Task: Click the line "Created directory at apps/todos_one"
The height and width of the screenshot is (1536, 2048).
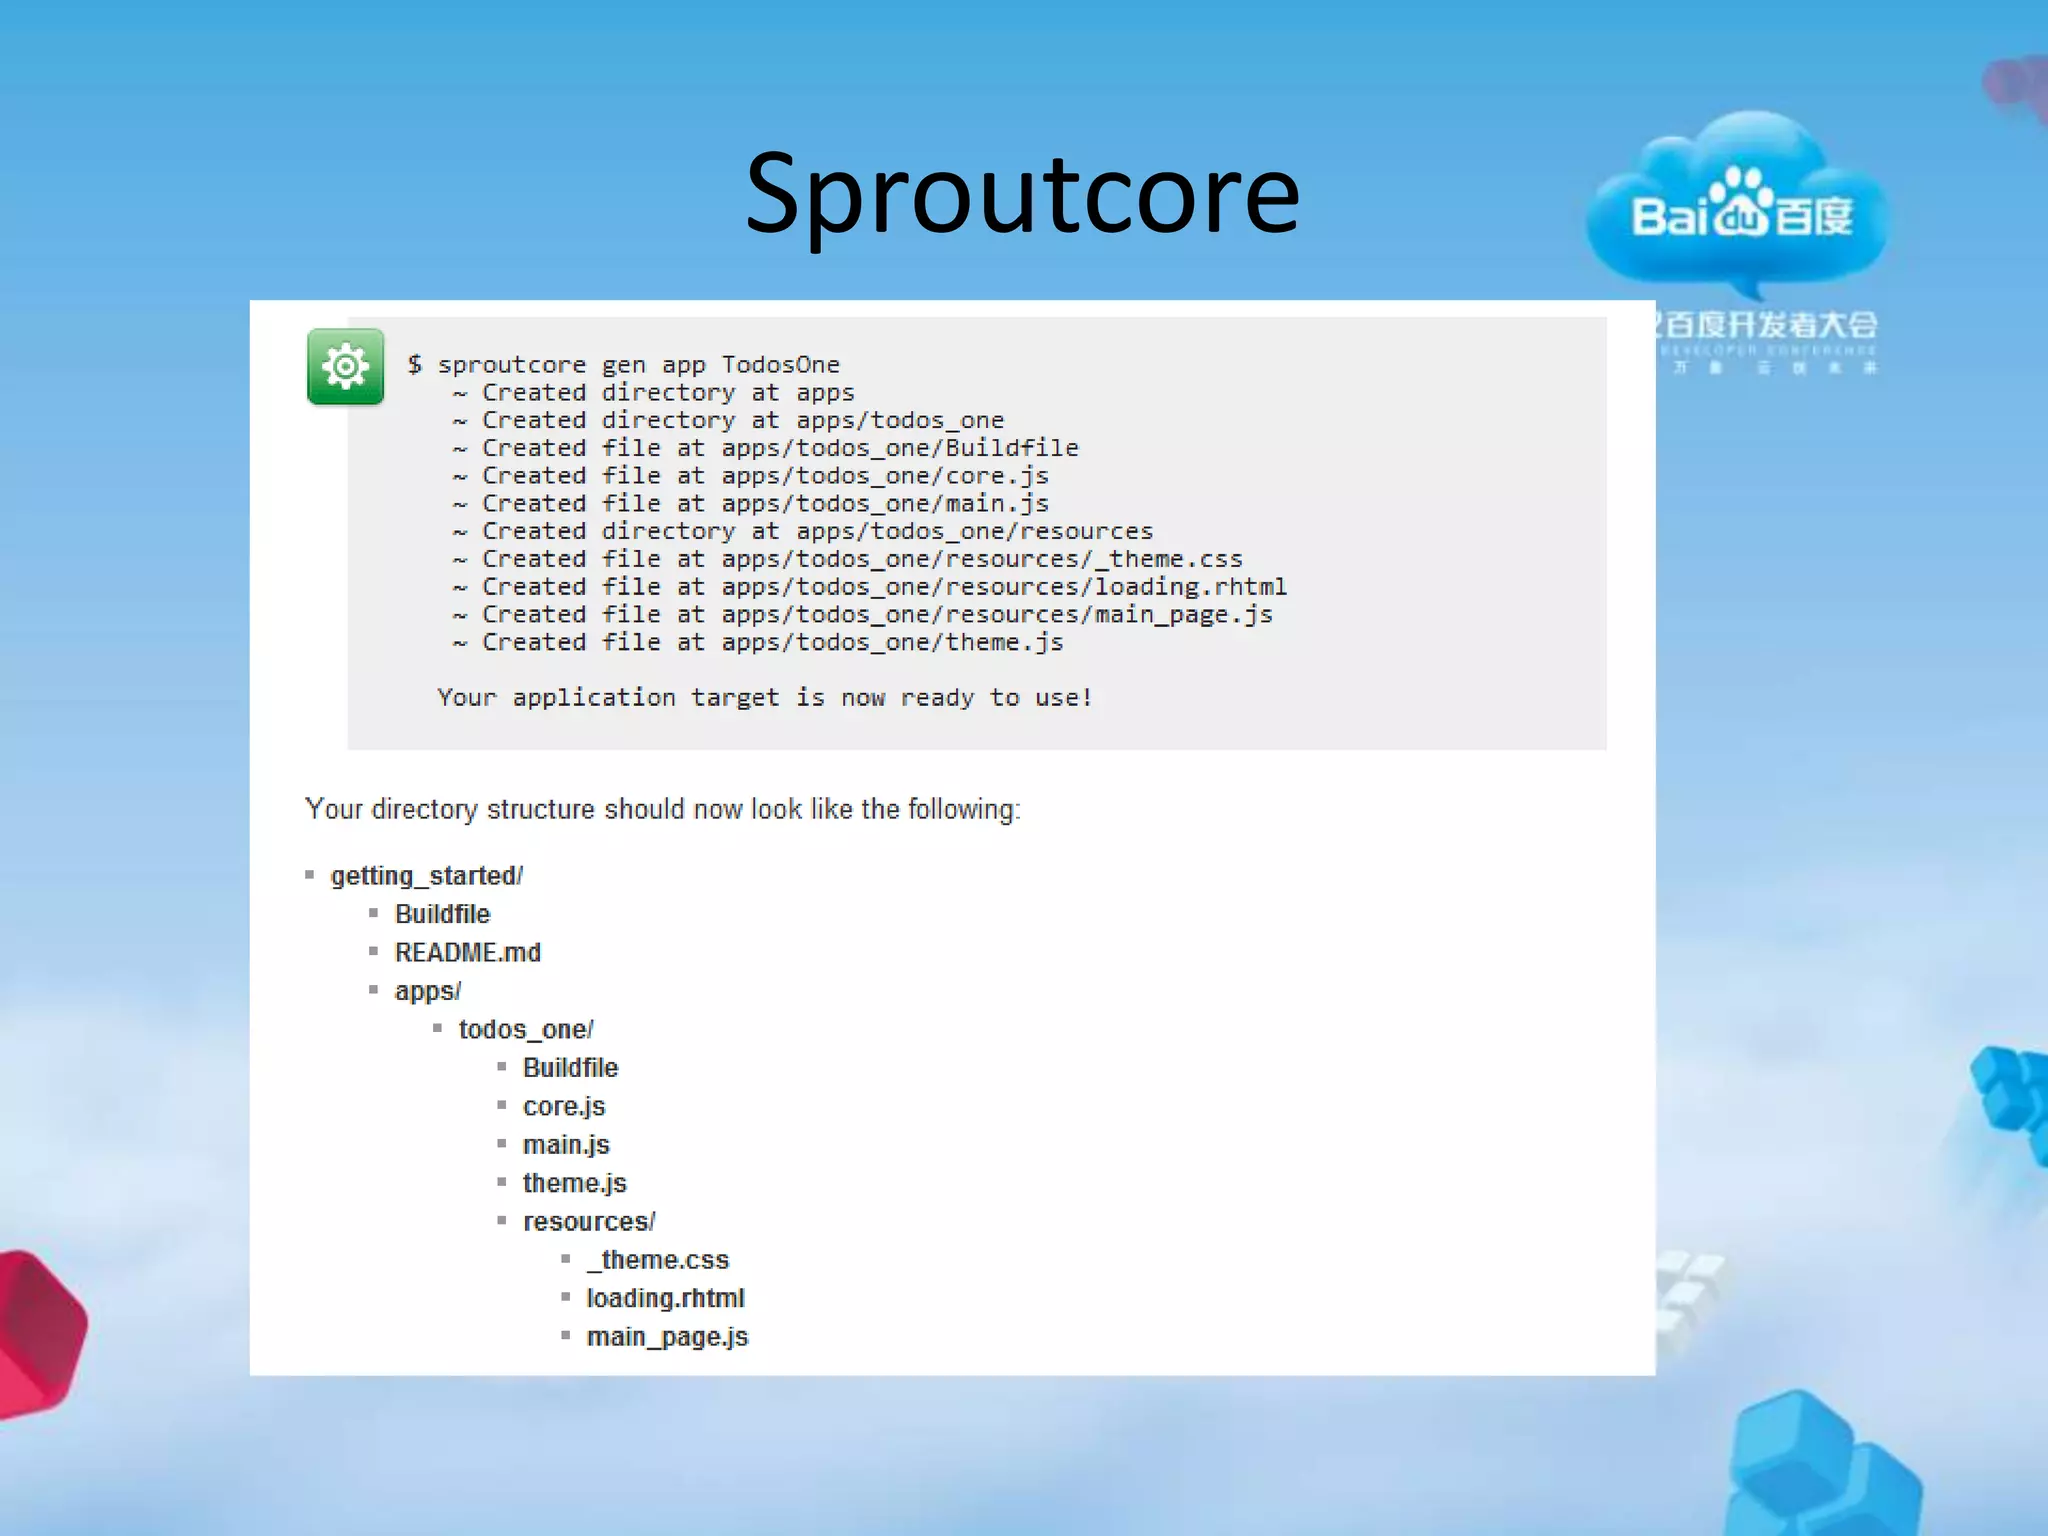Action: pyautogui.click(x=728, y=420)
